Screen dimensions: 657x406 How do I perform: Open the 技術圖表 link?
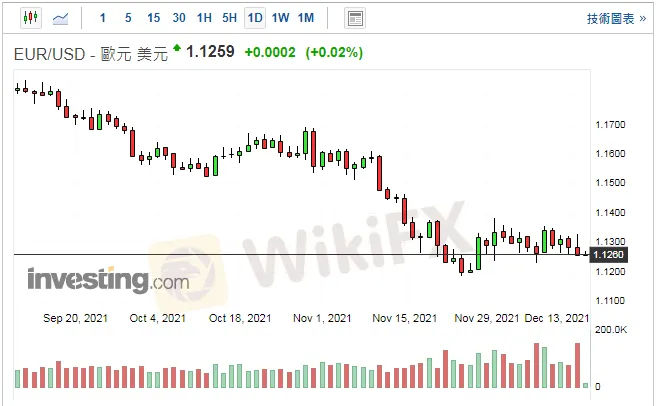pyautogui.click(x=610, y=18)
